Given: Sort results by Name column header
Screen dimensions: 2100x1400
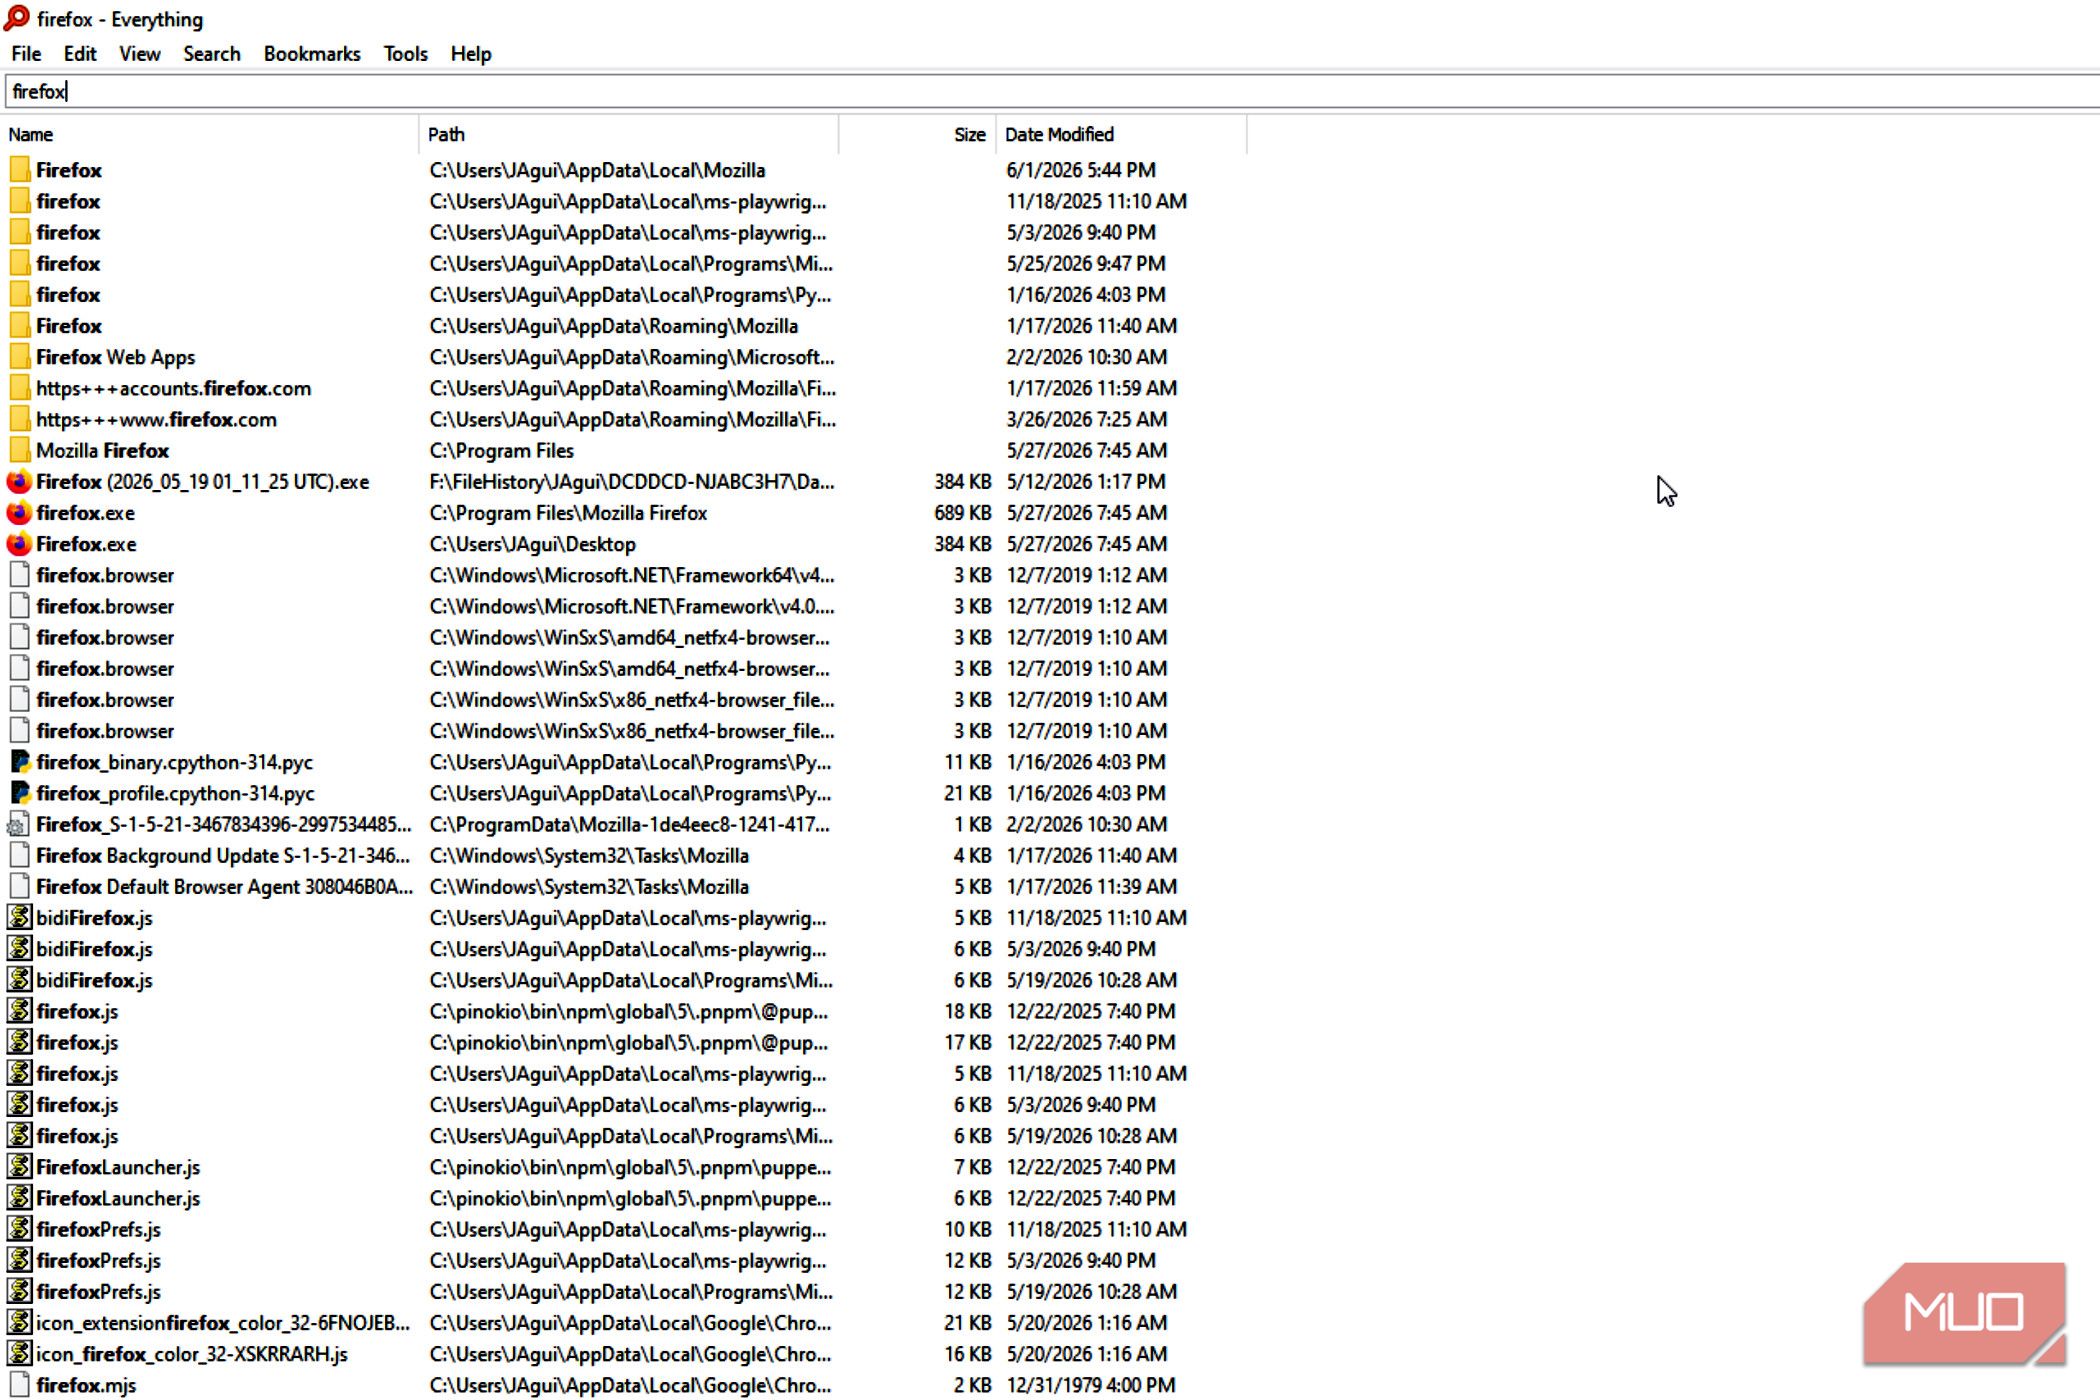Looking at the screenshot, I should click(x=211, y=134).
